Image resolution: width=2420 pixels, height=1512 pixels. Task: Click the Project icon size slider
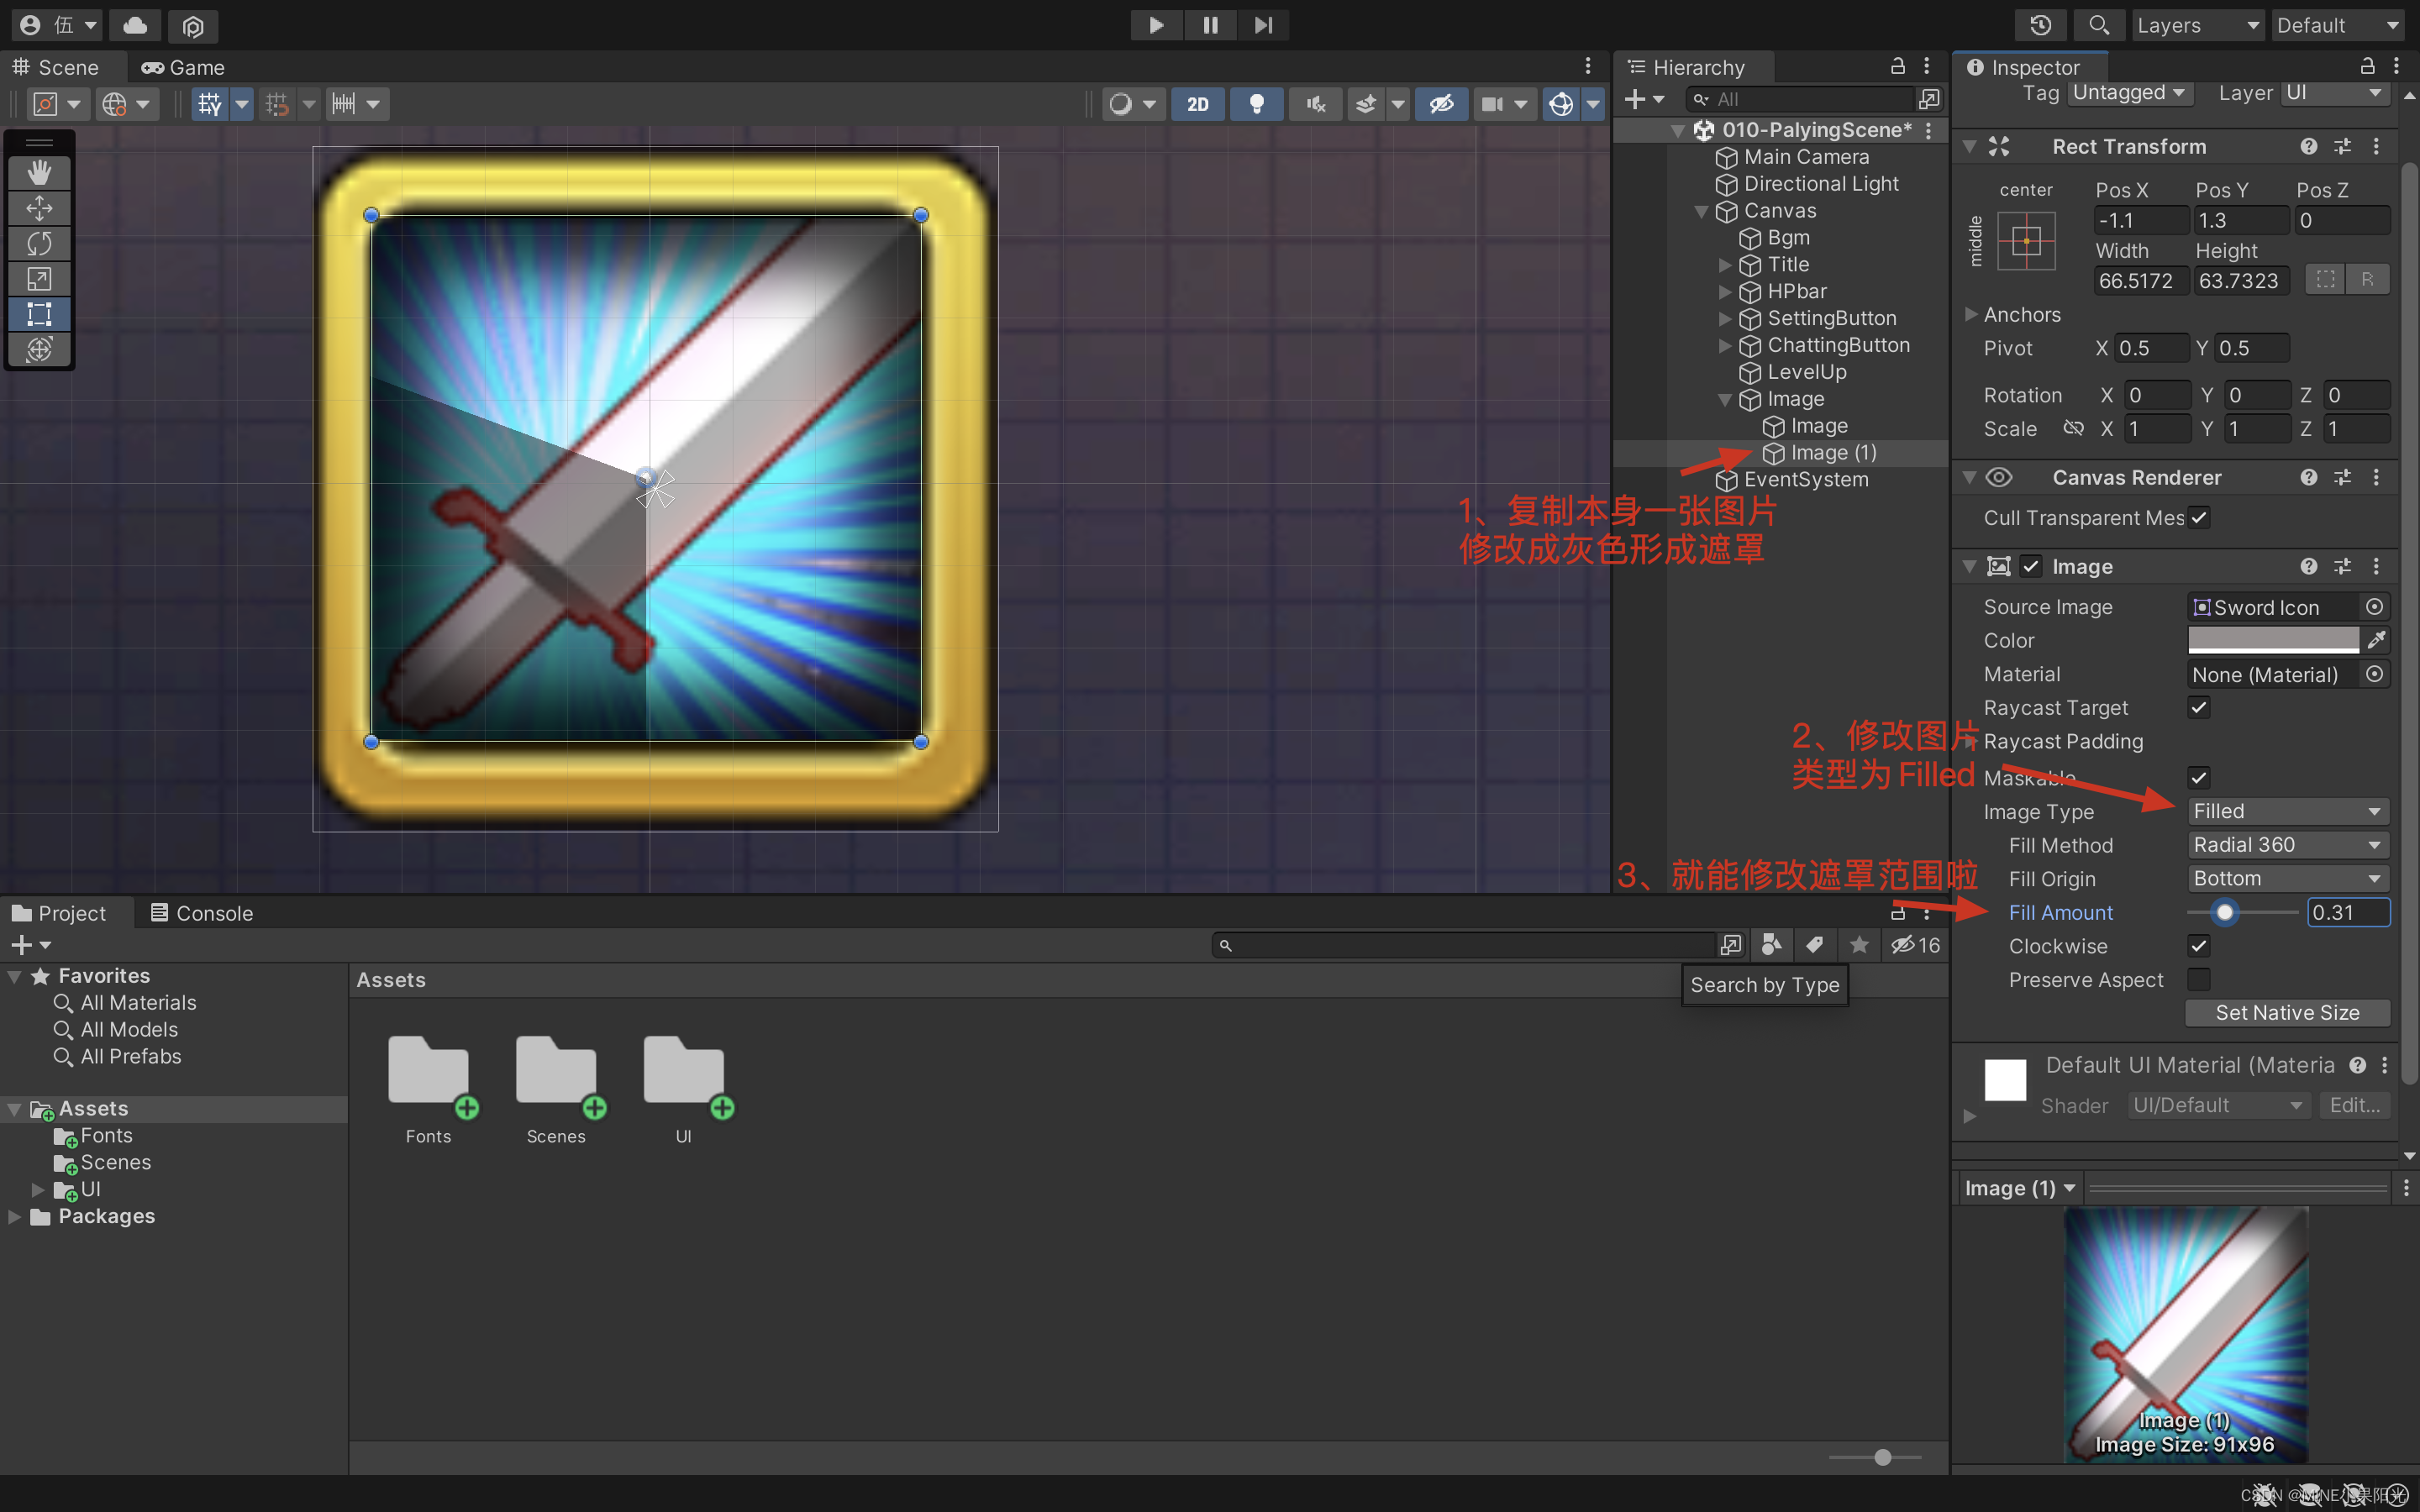[x=1875, y=1457]
